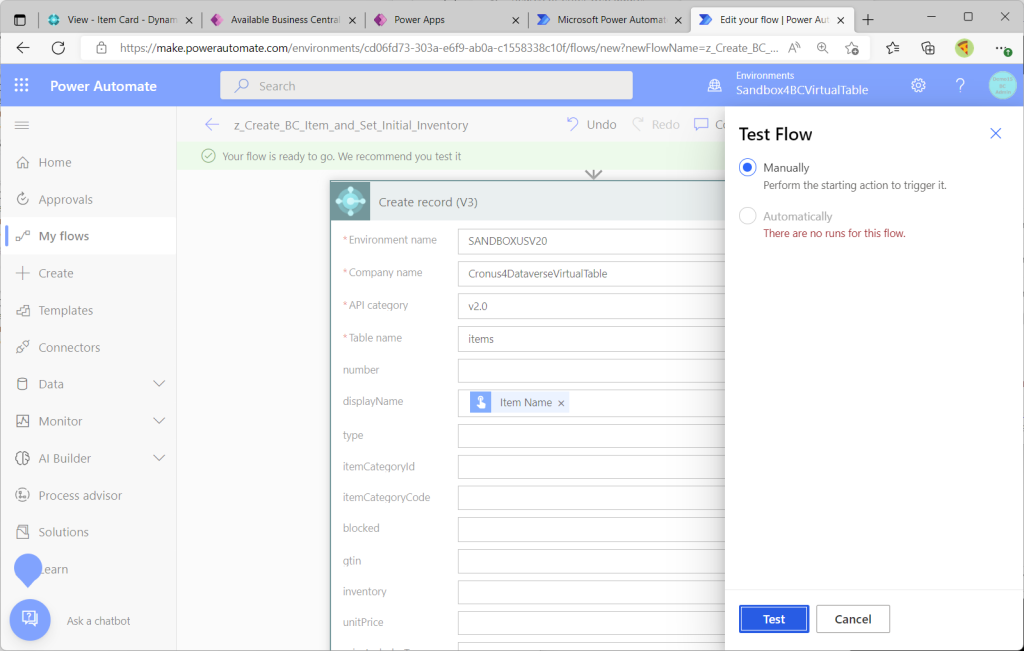Close the Edit your flow tab
This screenshot has height=651, width=1024.
point(841,20)
